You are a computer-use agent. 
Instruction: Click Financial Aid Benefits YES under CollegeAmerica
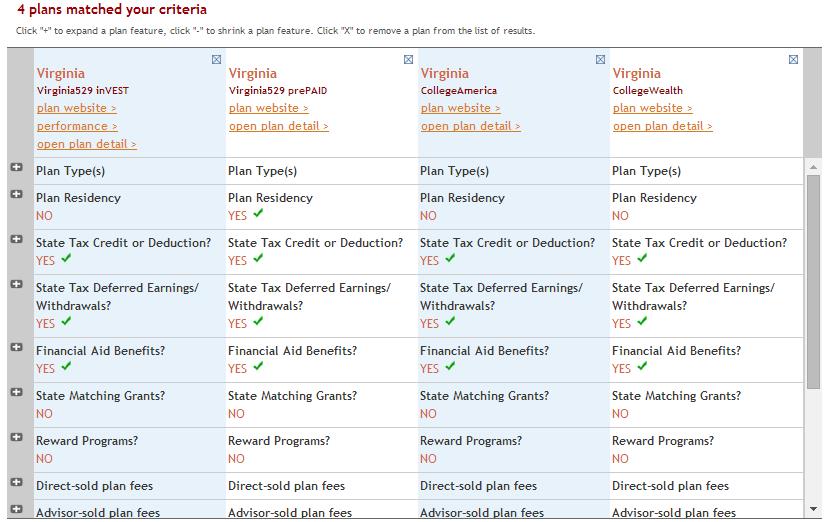point(429,369)
